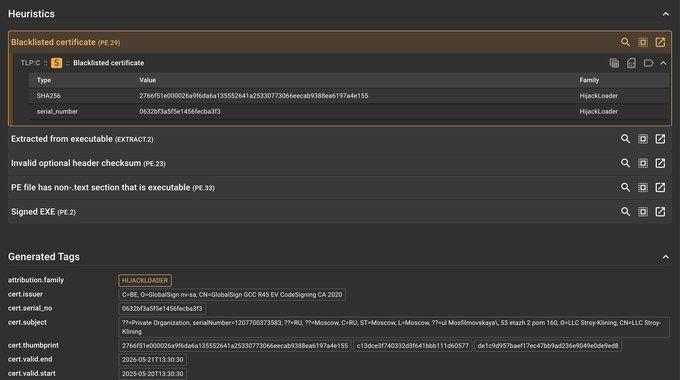Click the Blacklisted certificate section title text
This screenshot has width=680, height=380.
tap(108, 63)
